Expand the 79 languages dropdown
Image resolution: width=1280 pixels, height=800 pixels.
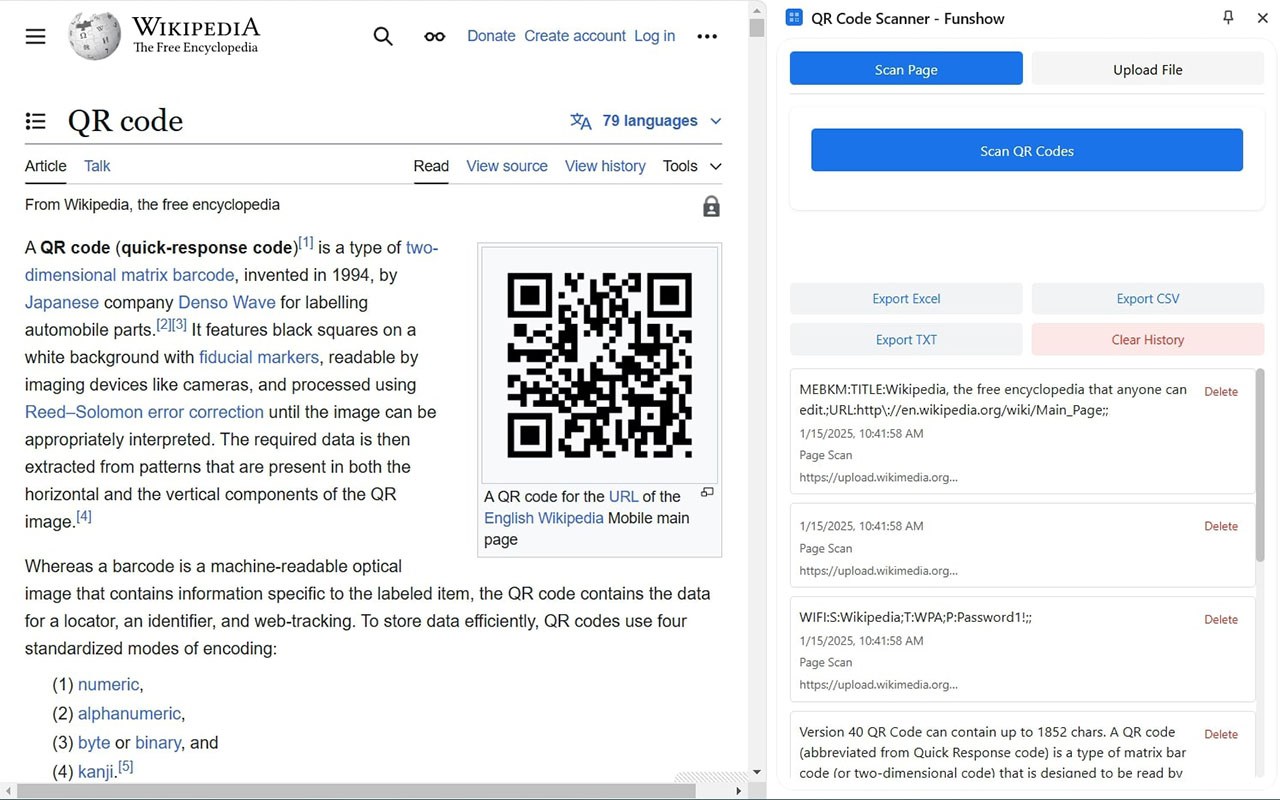point(646,121)
